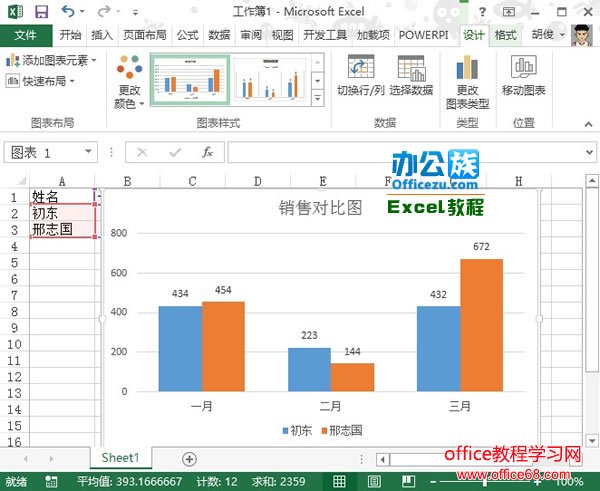
Task: Click vertical scrollbar up arrow
Action: point(592,181)
